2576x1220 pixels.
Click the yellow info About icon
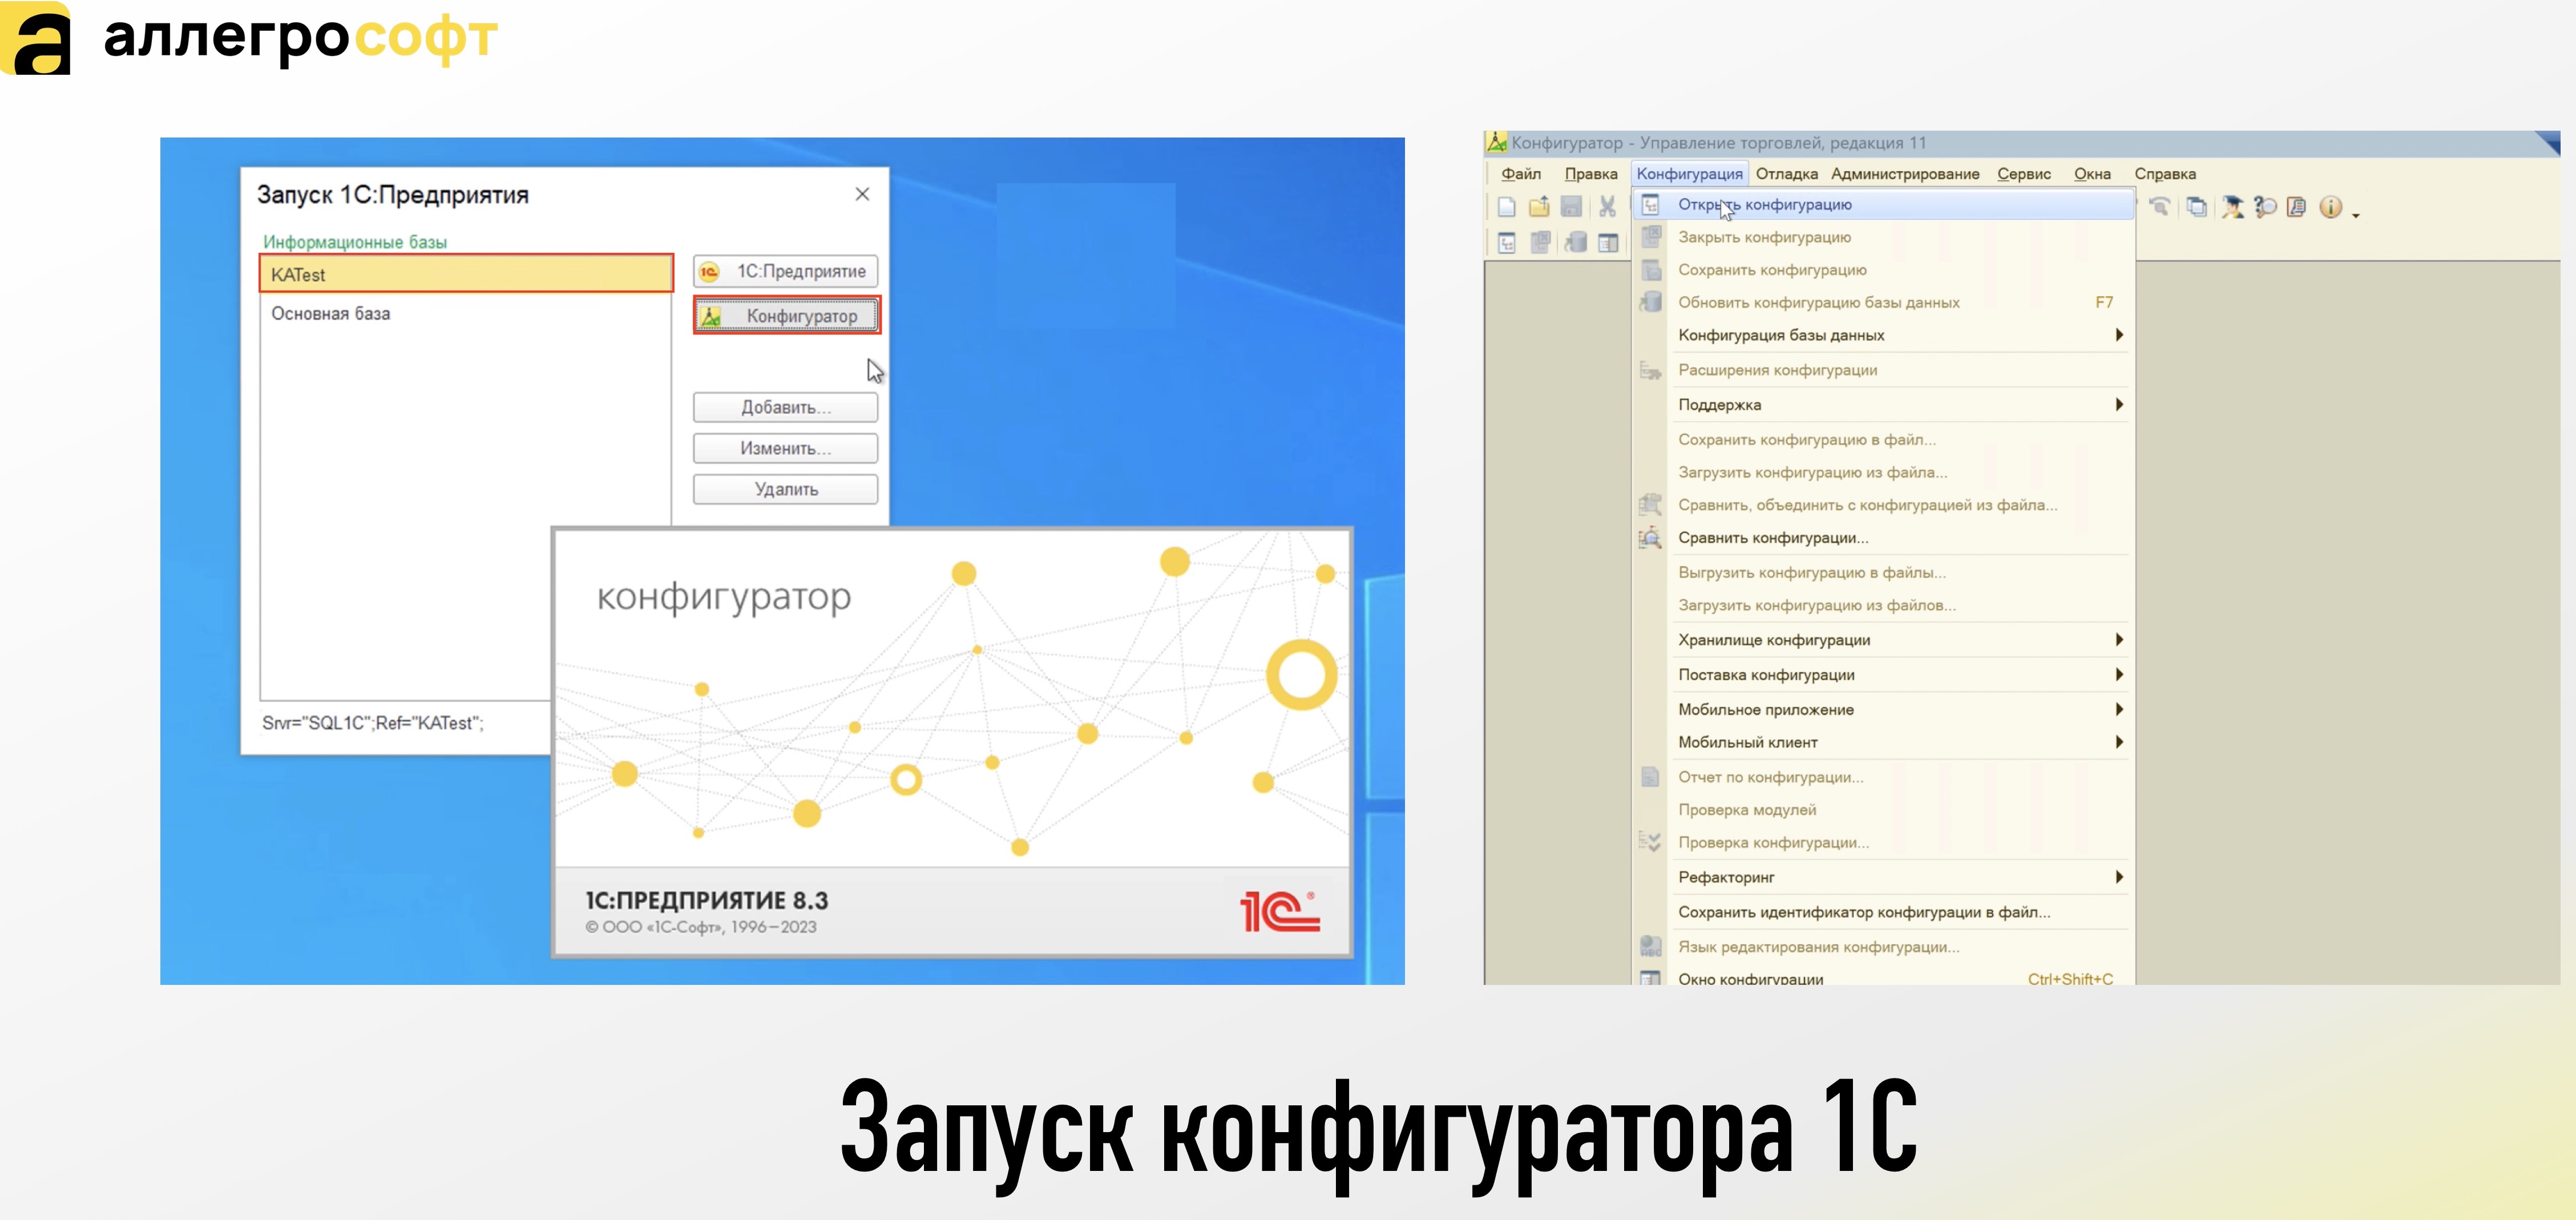click(2331, 207)
